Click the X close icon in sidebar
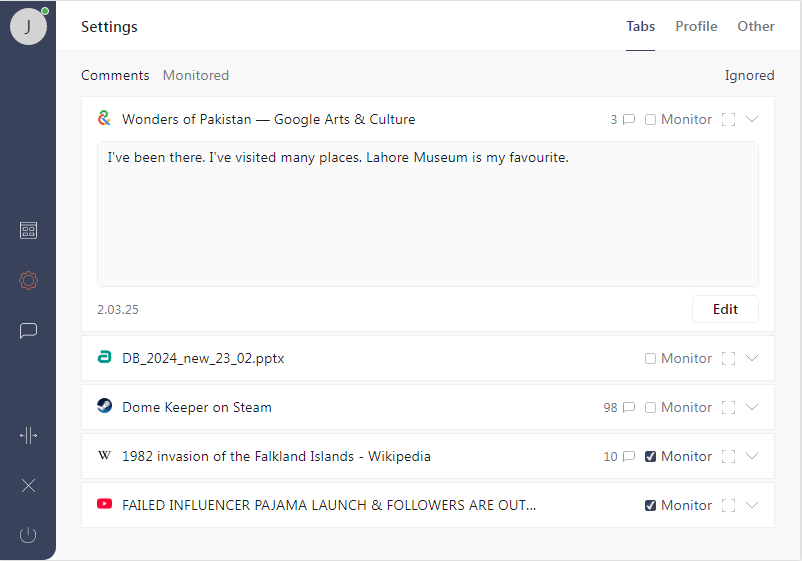This screenshot has width=802, height=561. pyautogui.click(x=28, y=485)
